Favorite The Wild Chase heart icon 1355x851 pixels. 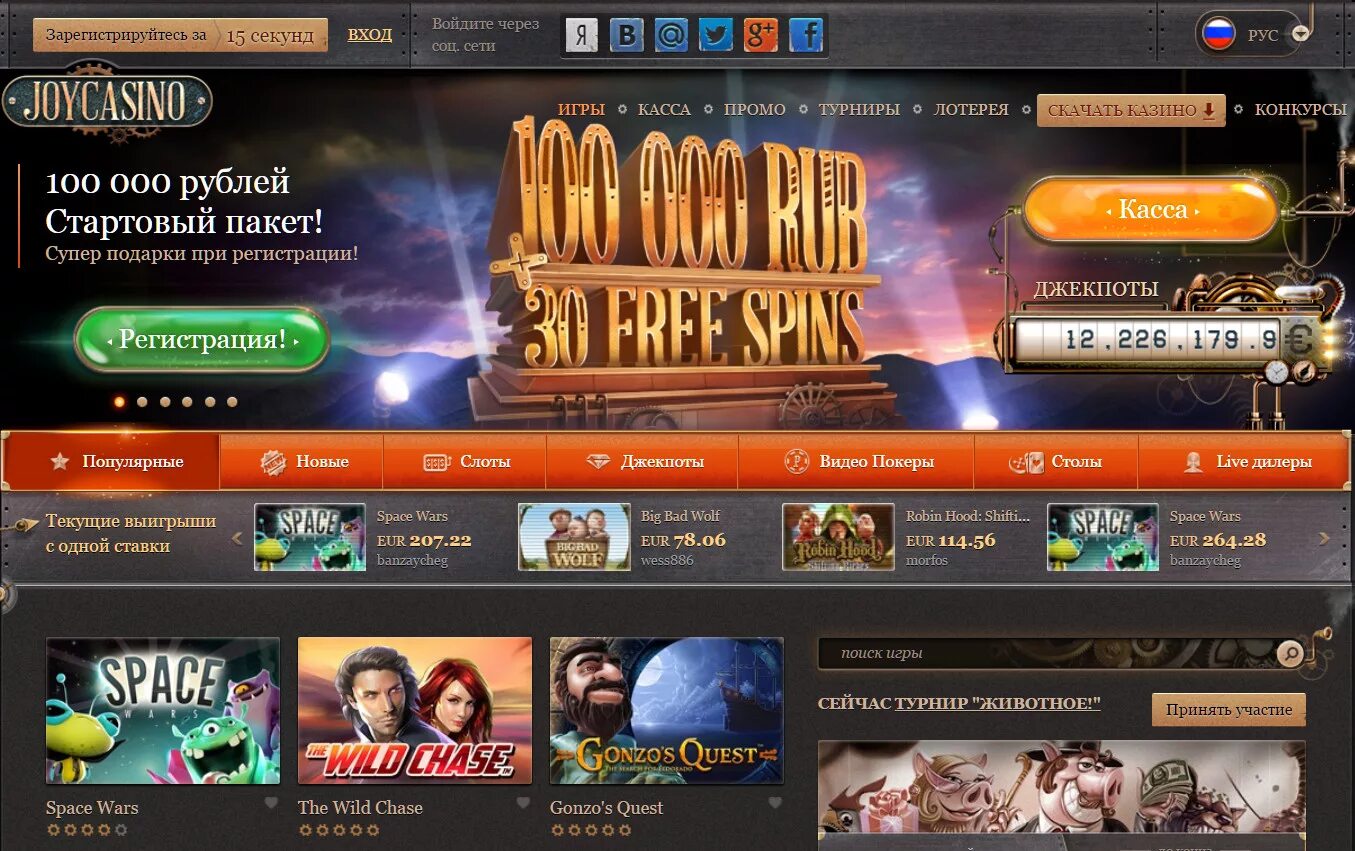click(523, 803)
